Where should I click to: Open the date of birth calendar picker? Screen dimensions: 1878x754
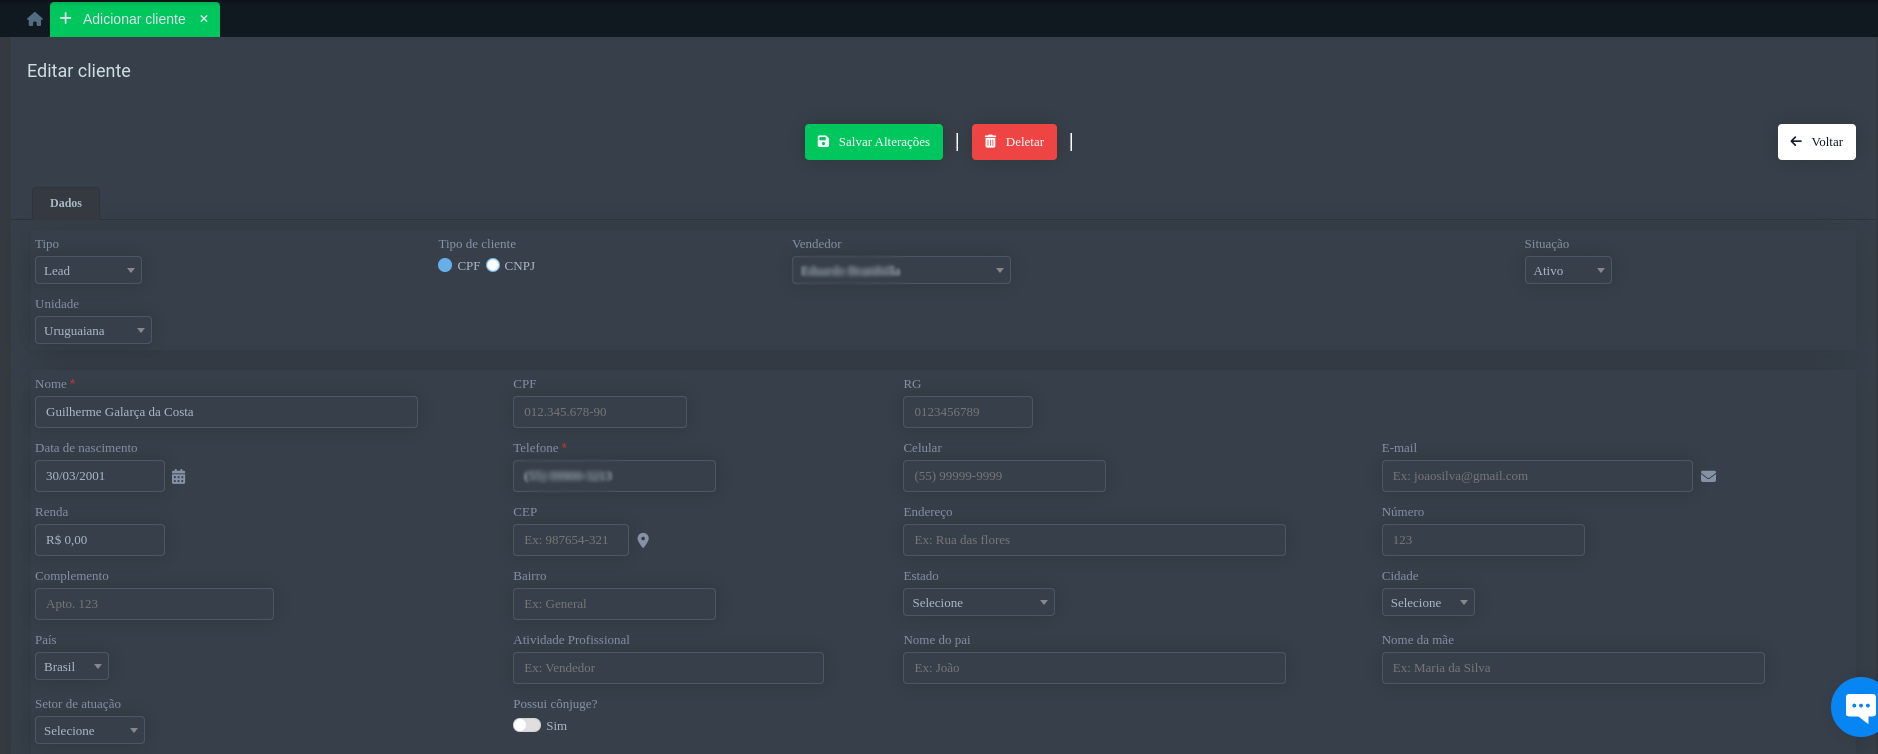pos(179,477)
